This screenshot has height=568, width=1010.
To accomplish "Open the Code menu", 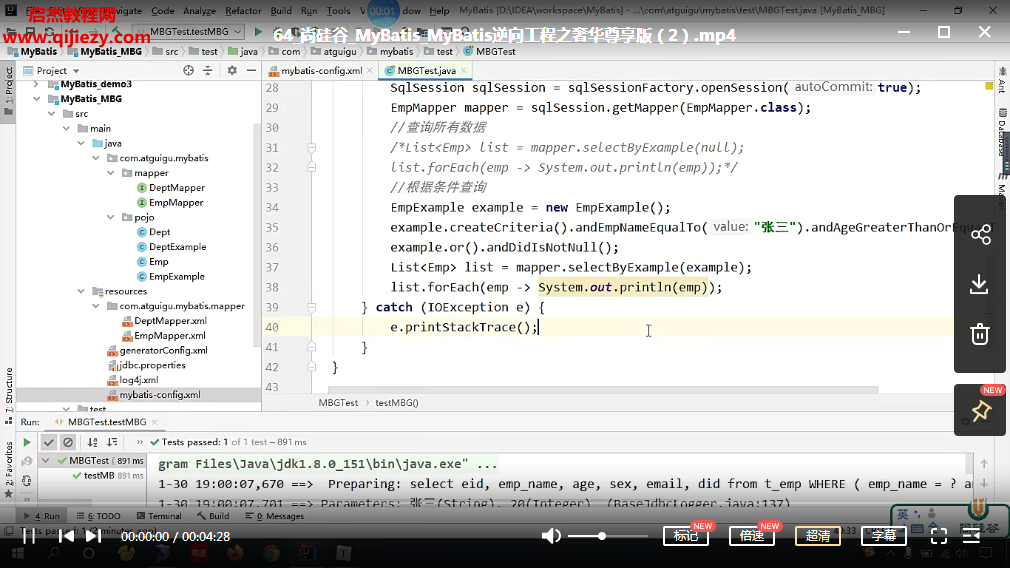I will 162,10.
